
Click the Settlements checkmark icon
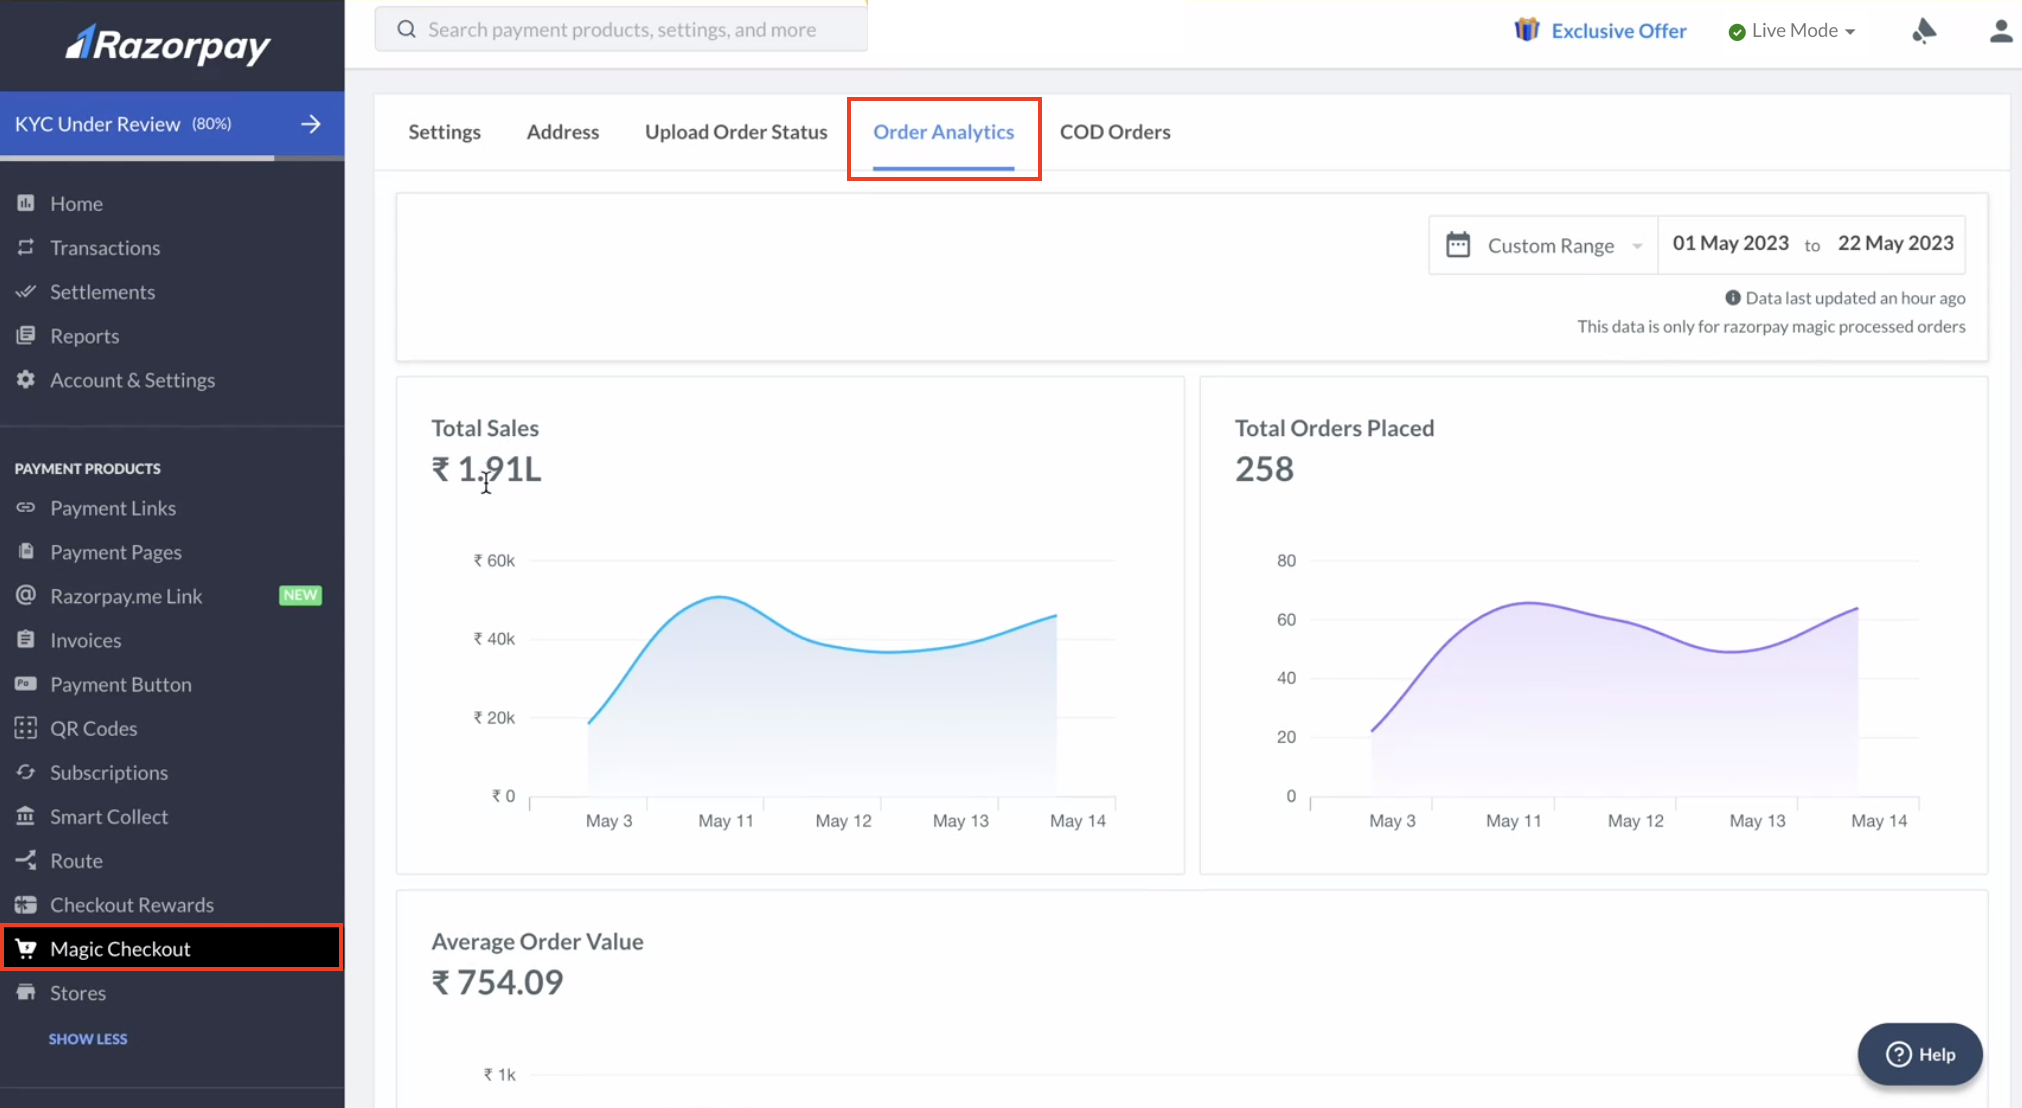(26, 291)
